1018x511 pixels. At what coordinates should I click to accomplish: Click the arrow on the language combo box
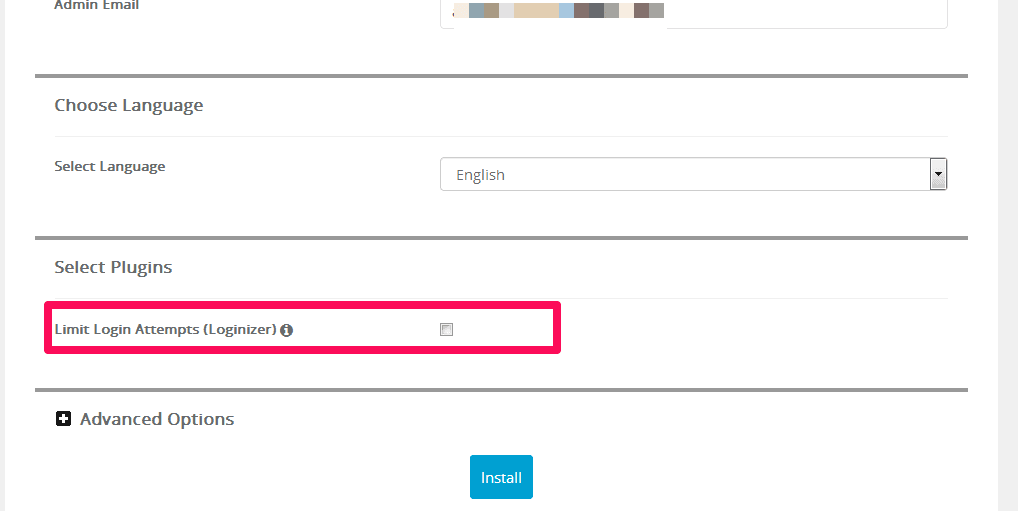coord(938,174)
